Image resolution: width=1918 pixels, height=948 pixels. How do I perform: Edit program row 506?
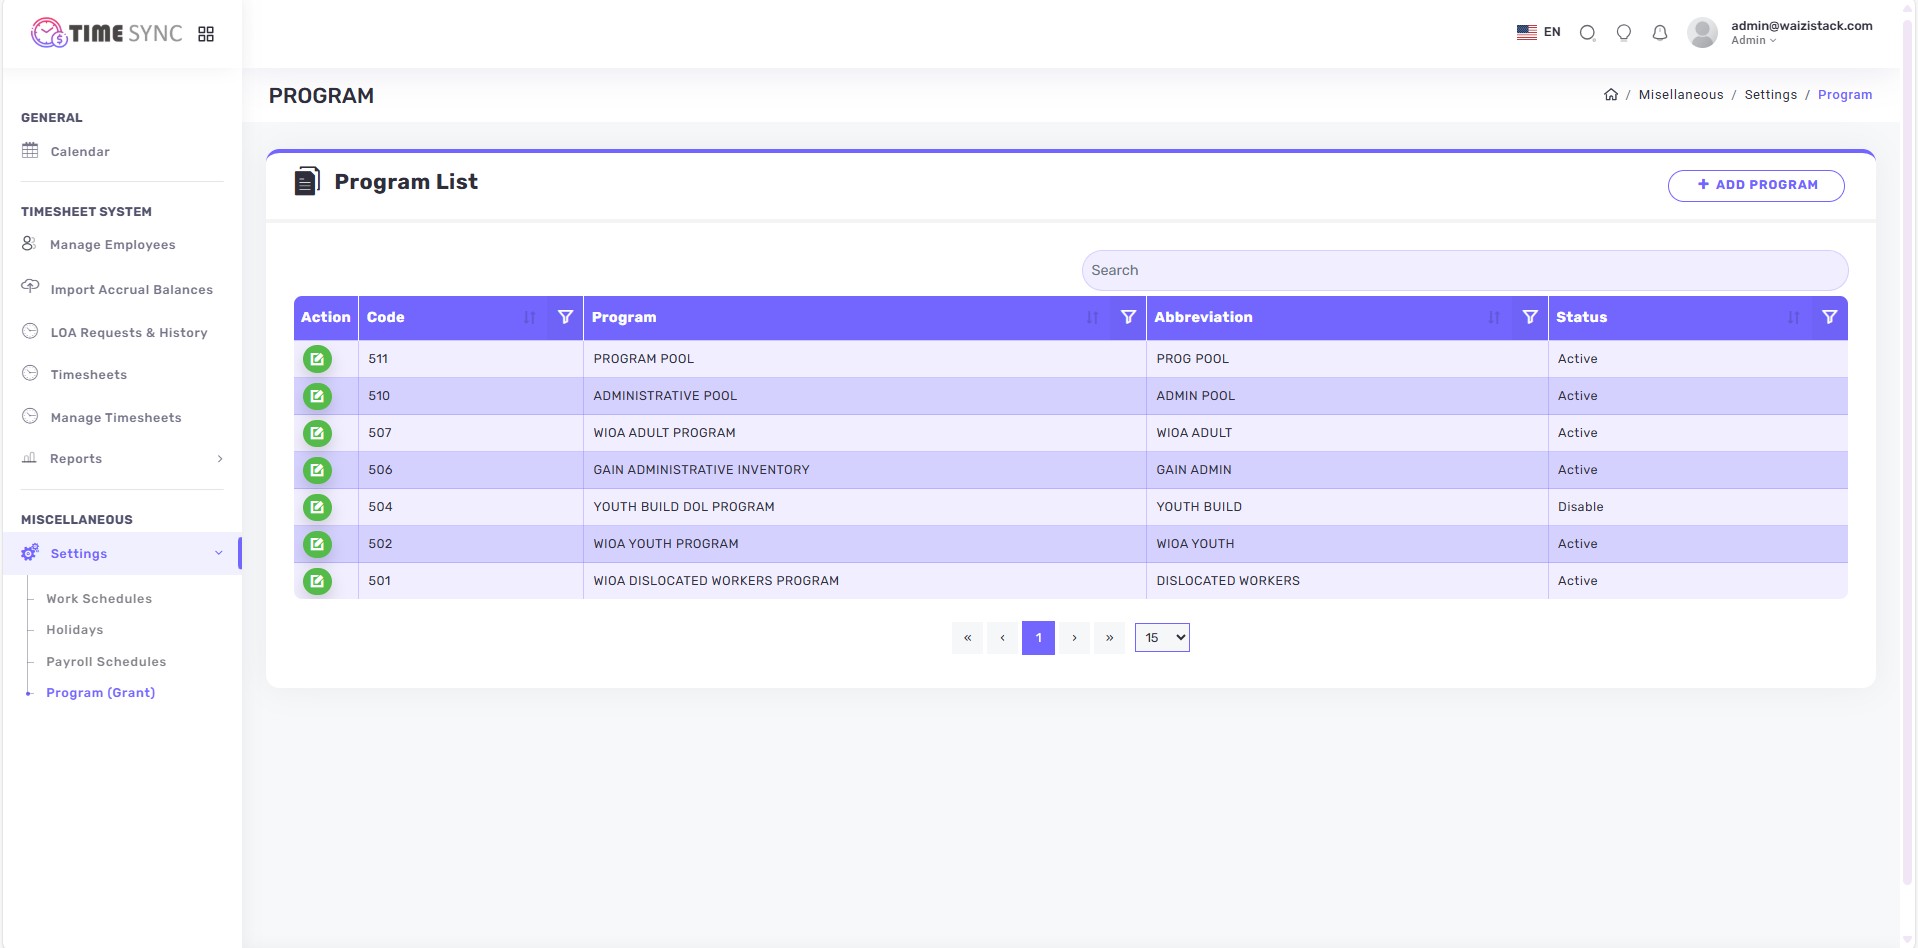coord(317,470)
